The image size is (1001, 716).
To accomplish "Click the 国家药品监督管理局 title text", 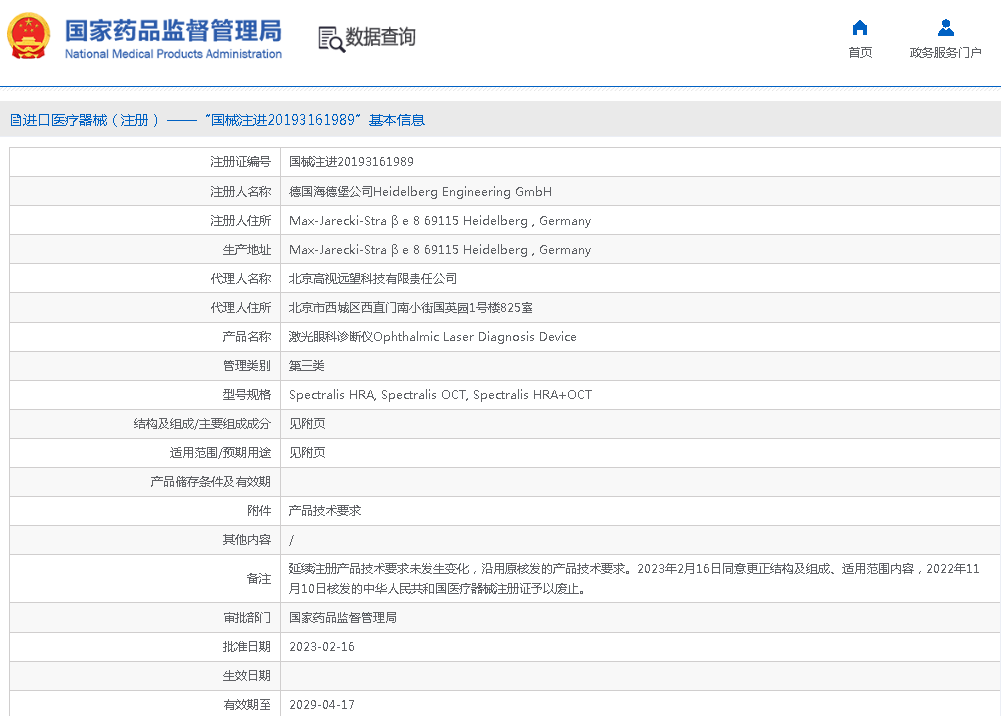I will [x=172, y=30].
